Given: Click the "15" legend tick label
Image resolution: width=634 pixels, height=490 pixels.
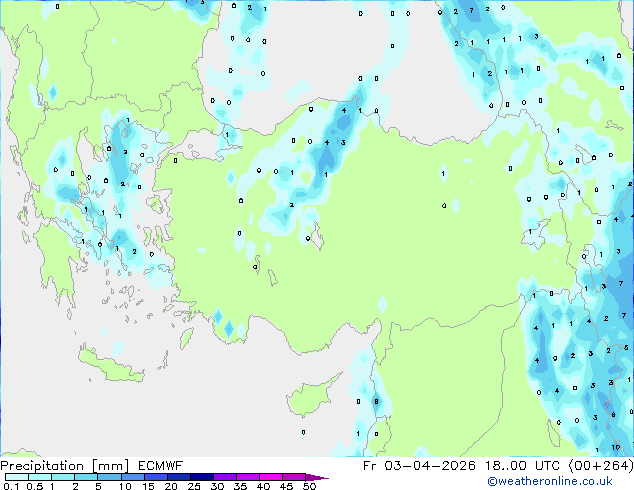Looking at the screenshot, I should click(x=148, y=486).
